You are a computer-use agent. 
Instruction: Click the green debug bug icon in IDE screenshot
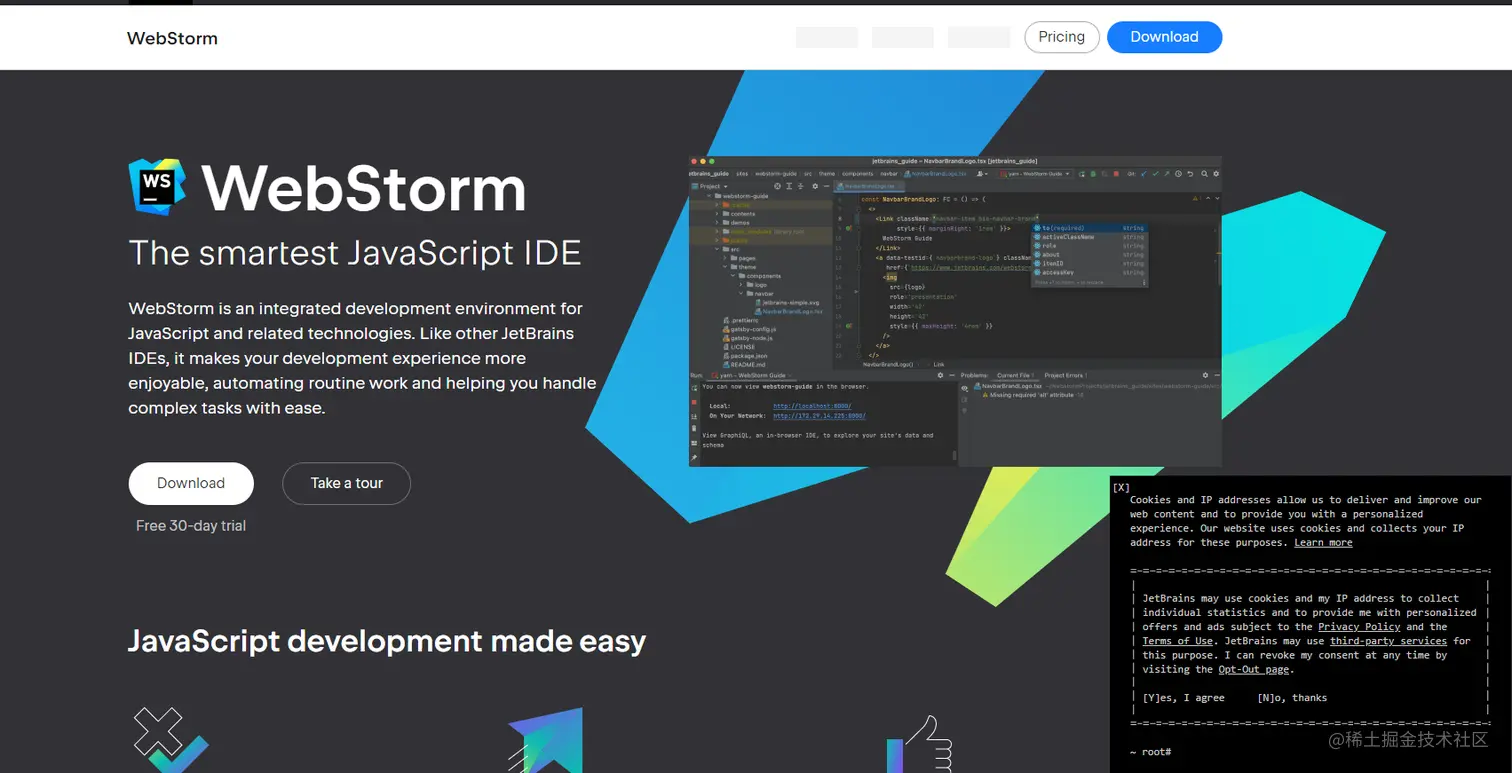point(1093,174)
